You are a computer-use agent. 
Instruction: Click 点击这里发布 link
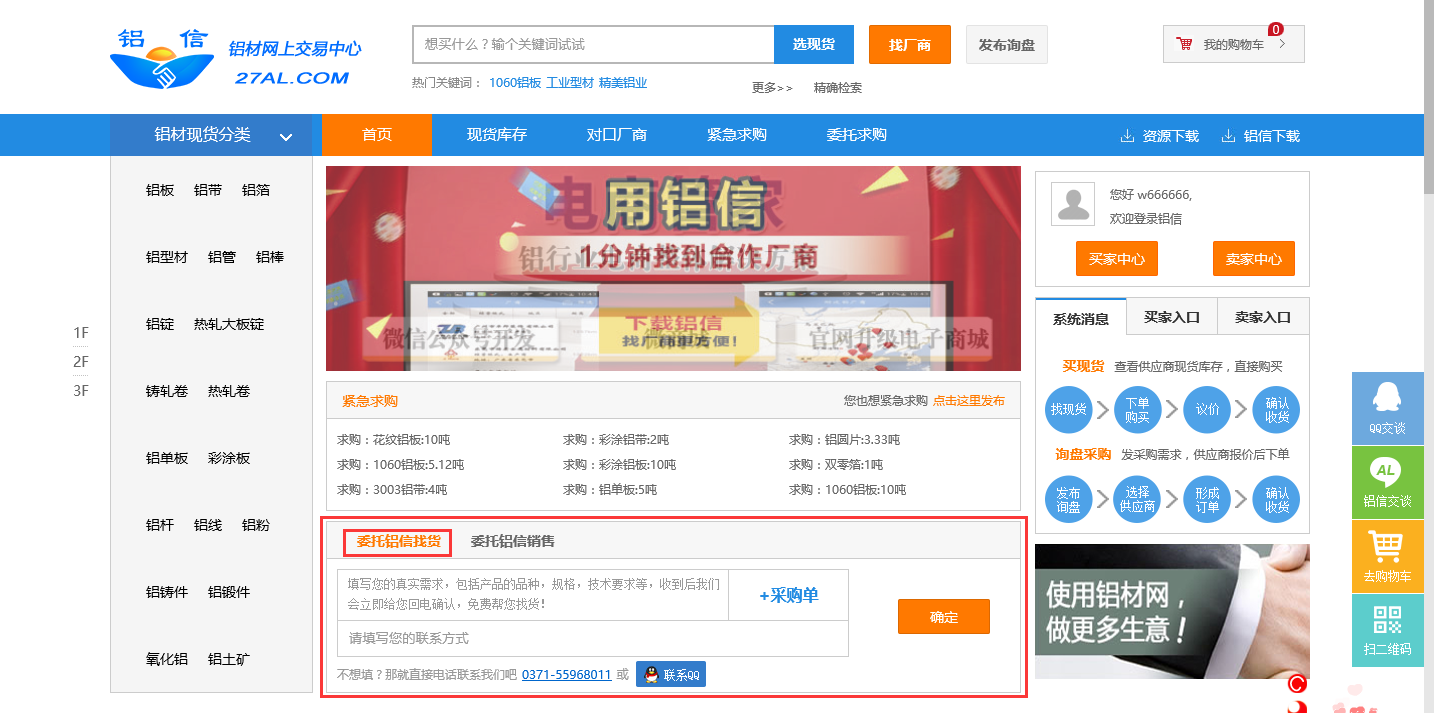pyautogui.click(x=969, y=401)
